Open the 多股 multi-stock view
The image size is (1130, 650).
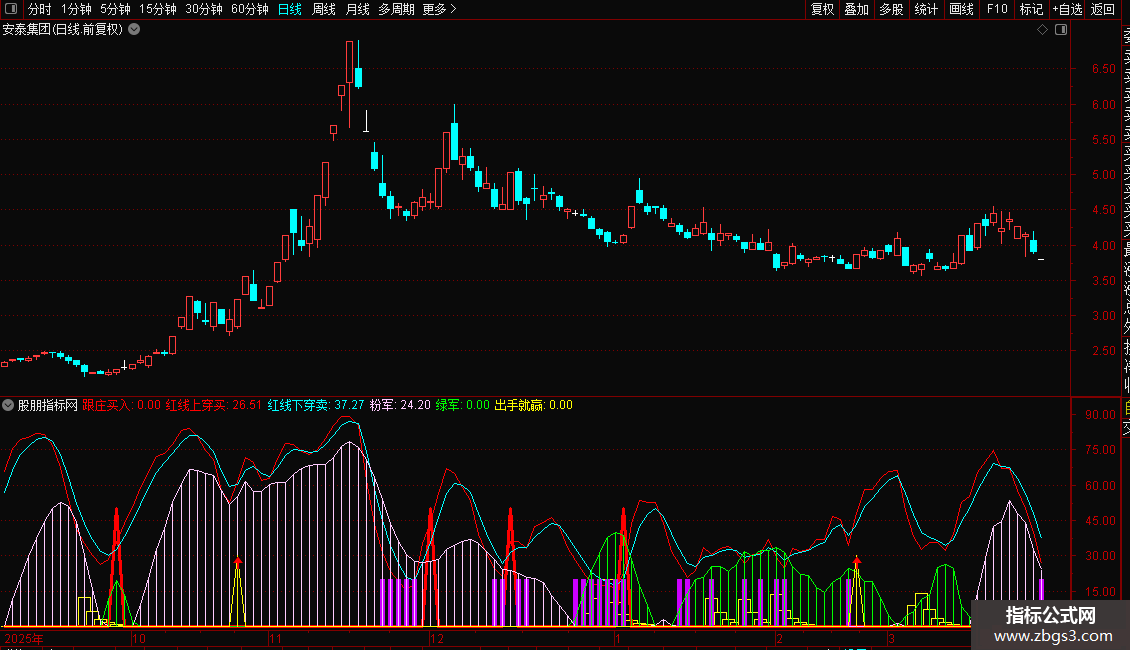[x=891, y=9]
